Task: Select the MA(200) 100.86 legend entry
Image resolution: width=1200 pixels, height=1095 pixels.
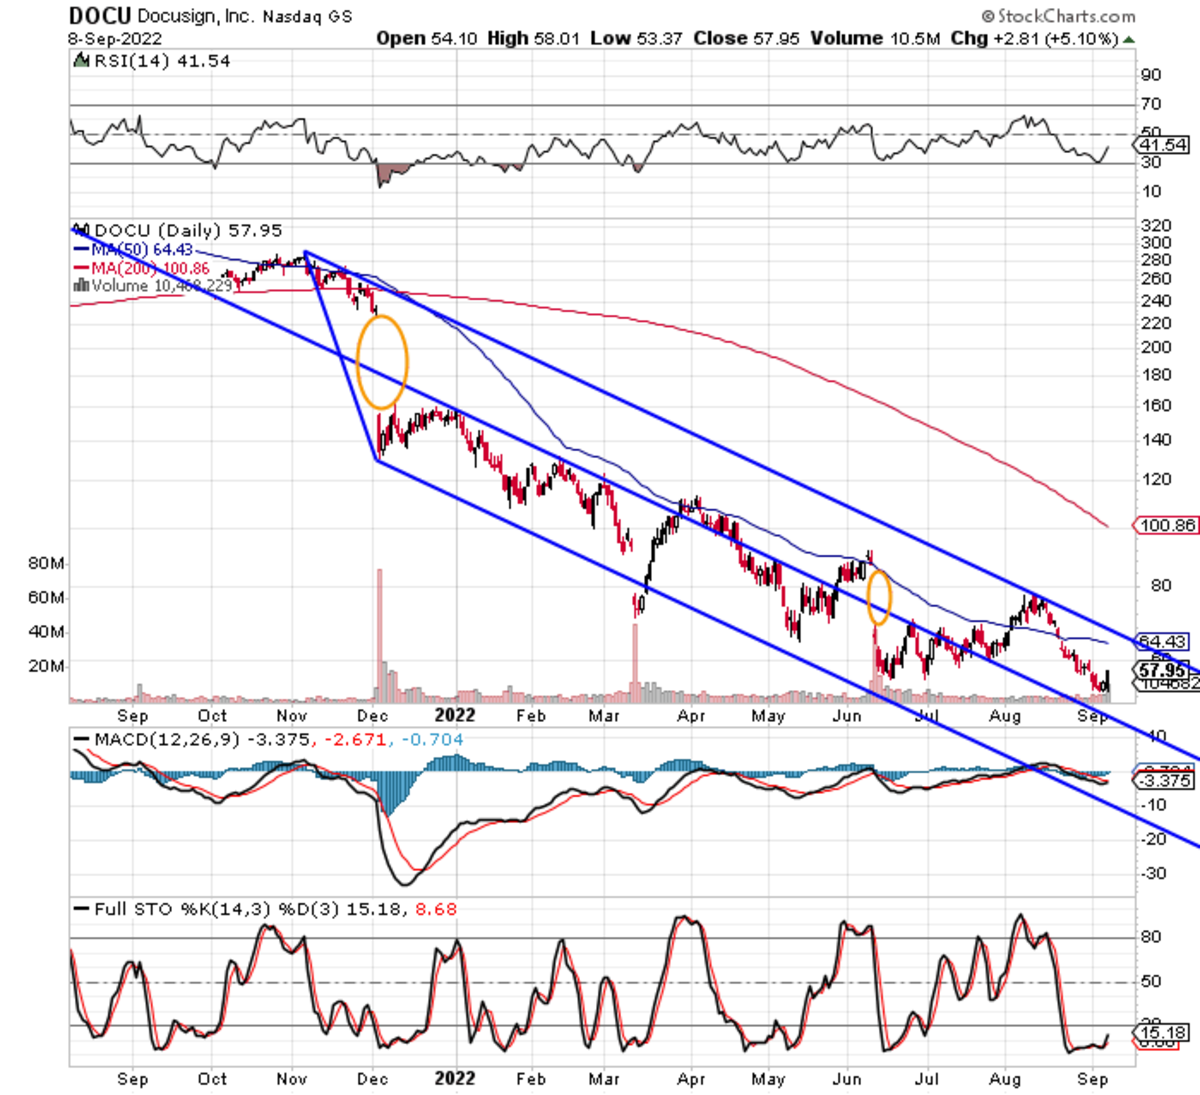Action: 150,268
